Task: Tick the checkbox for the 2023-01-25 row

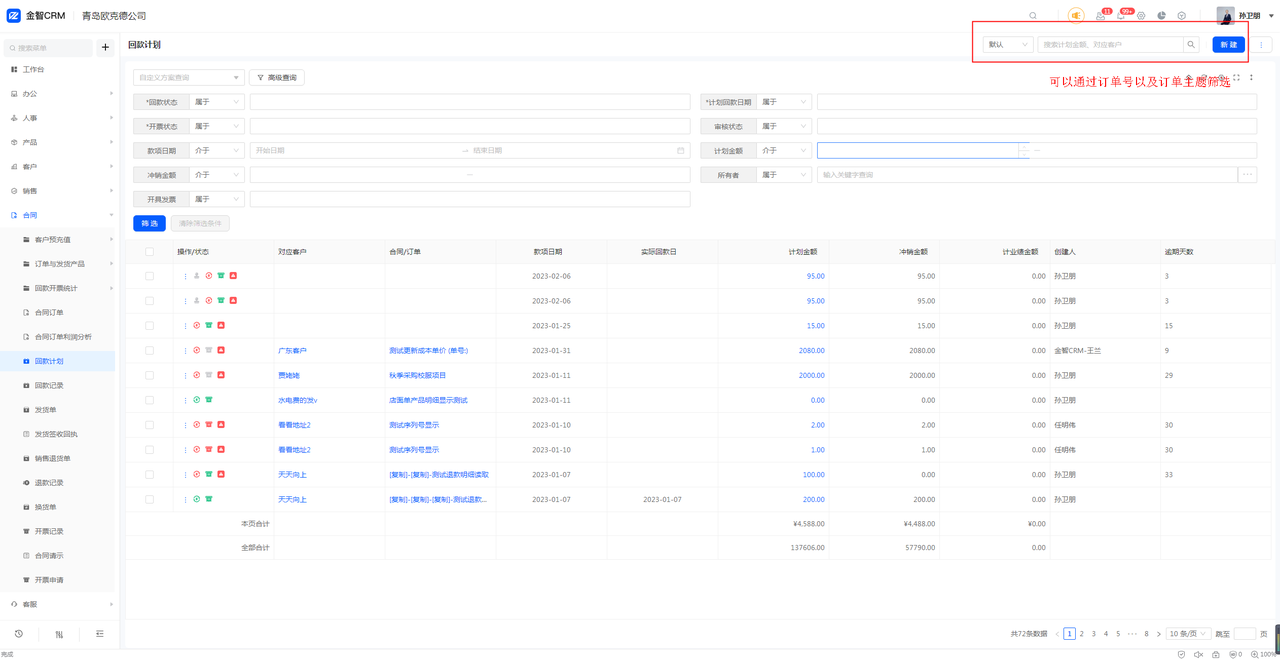Action: point(150,326)
